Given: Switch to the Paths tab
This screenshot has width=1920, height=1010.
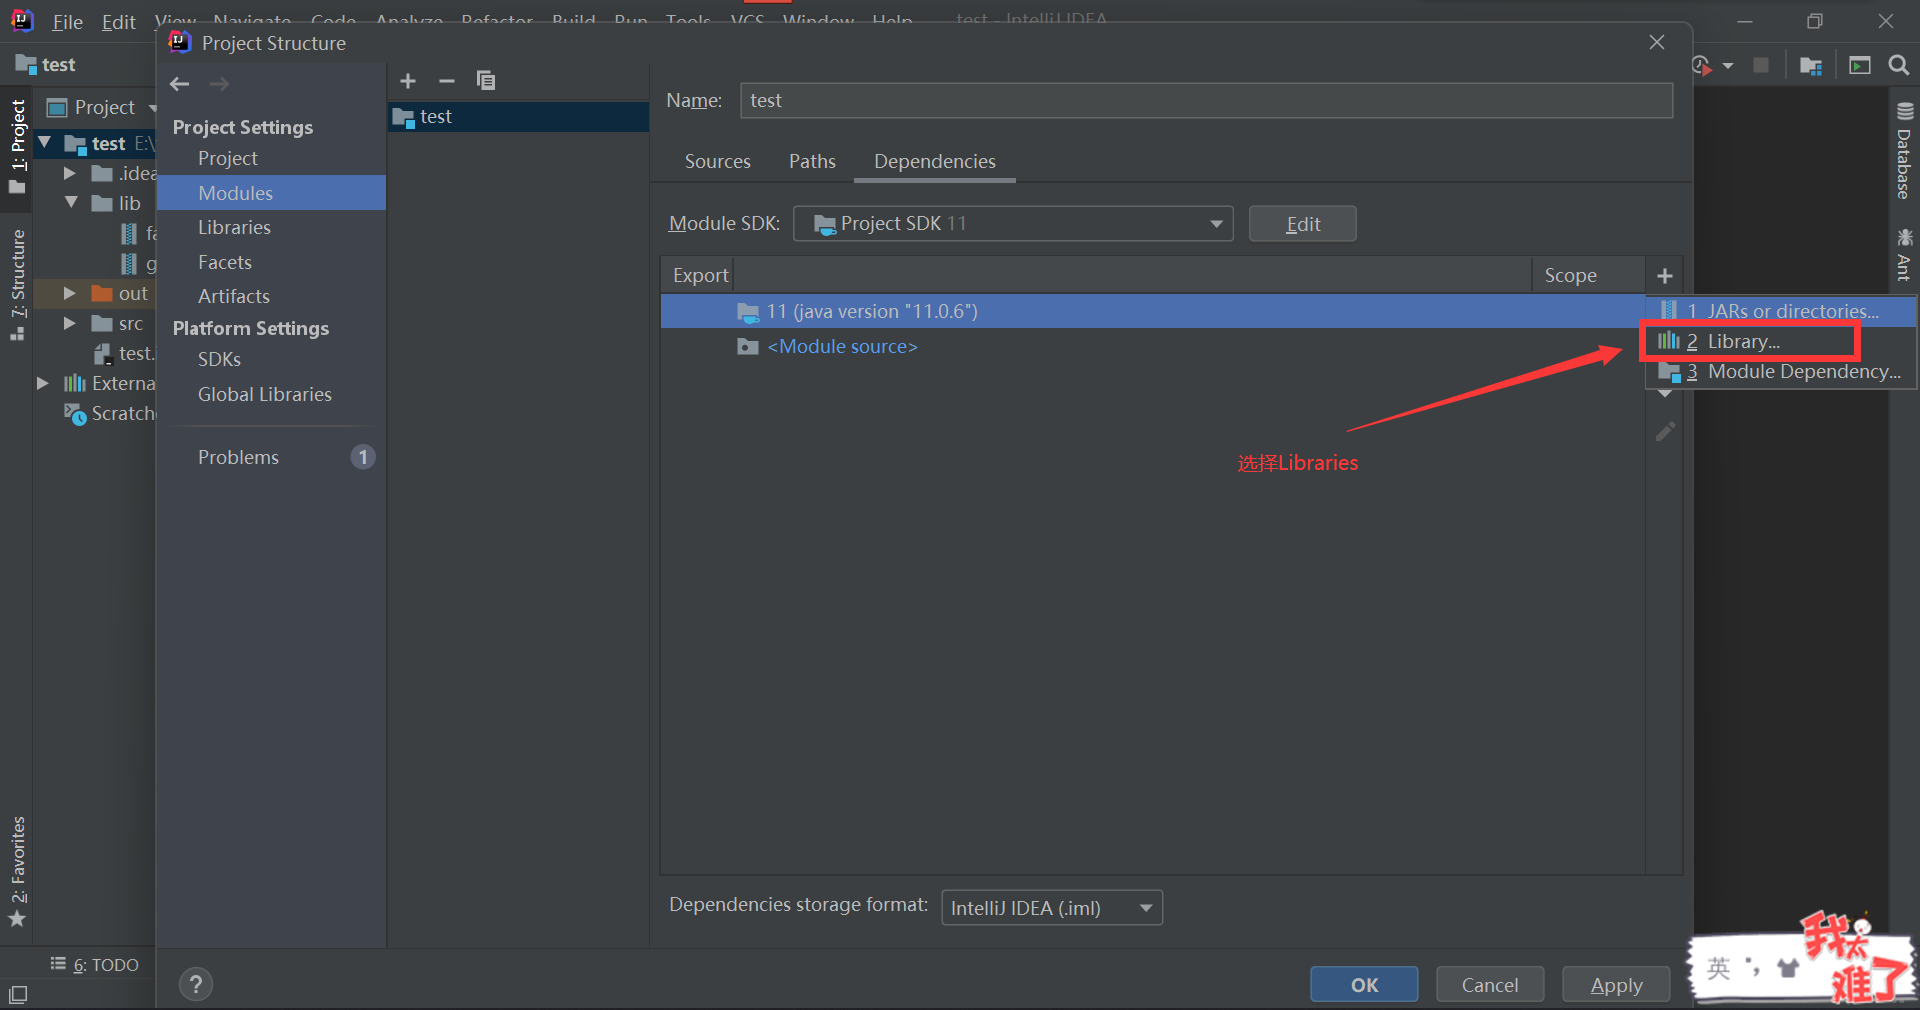Looking at the screenshot, I should pyautogui.click(x=812, y=162).
